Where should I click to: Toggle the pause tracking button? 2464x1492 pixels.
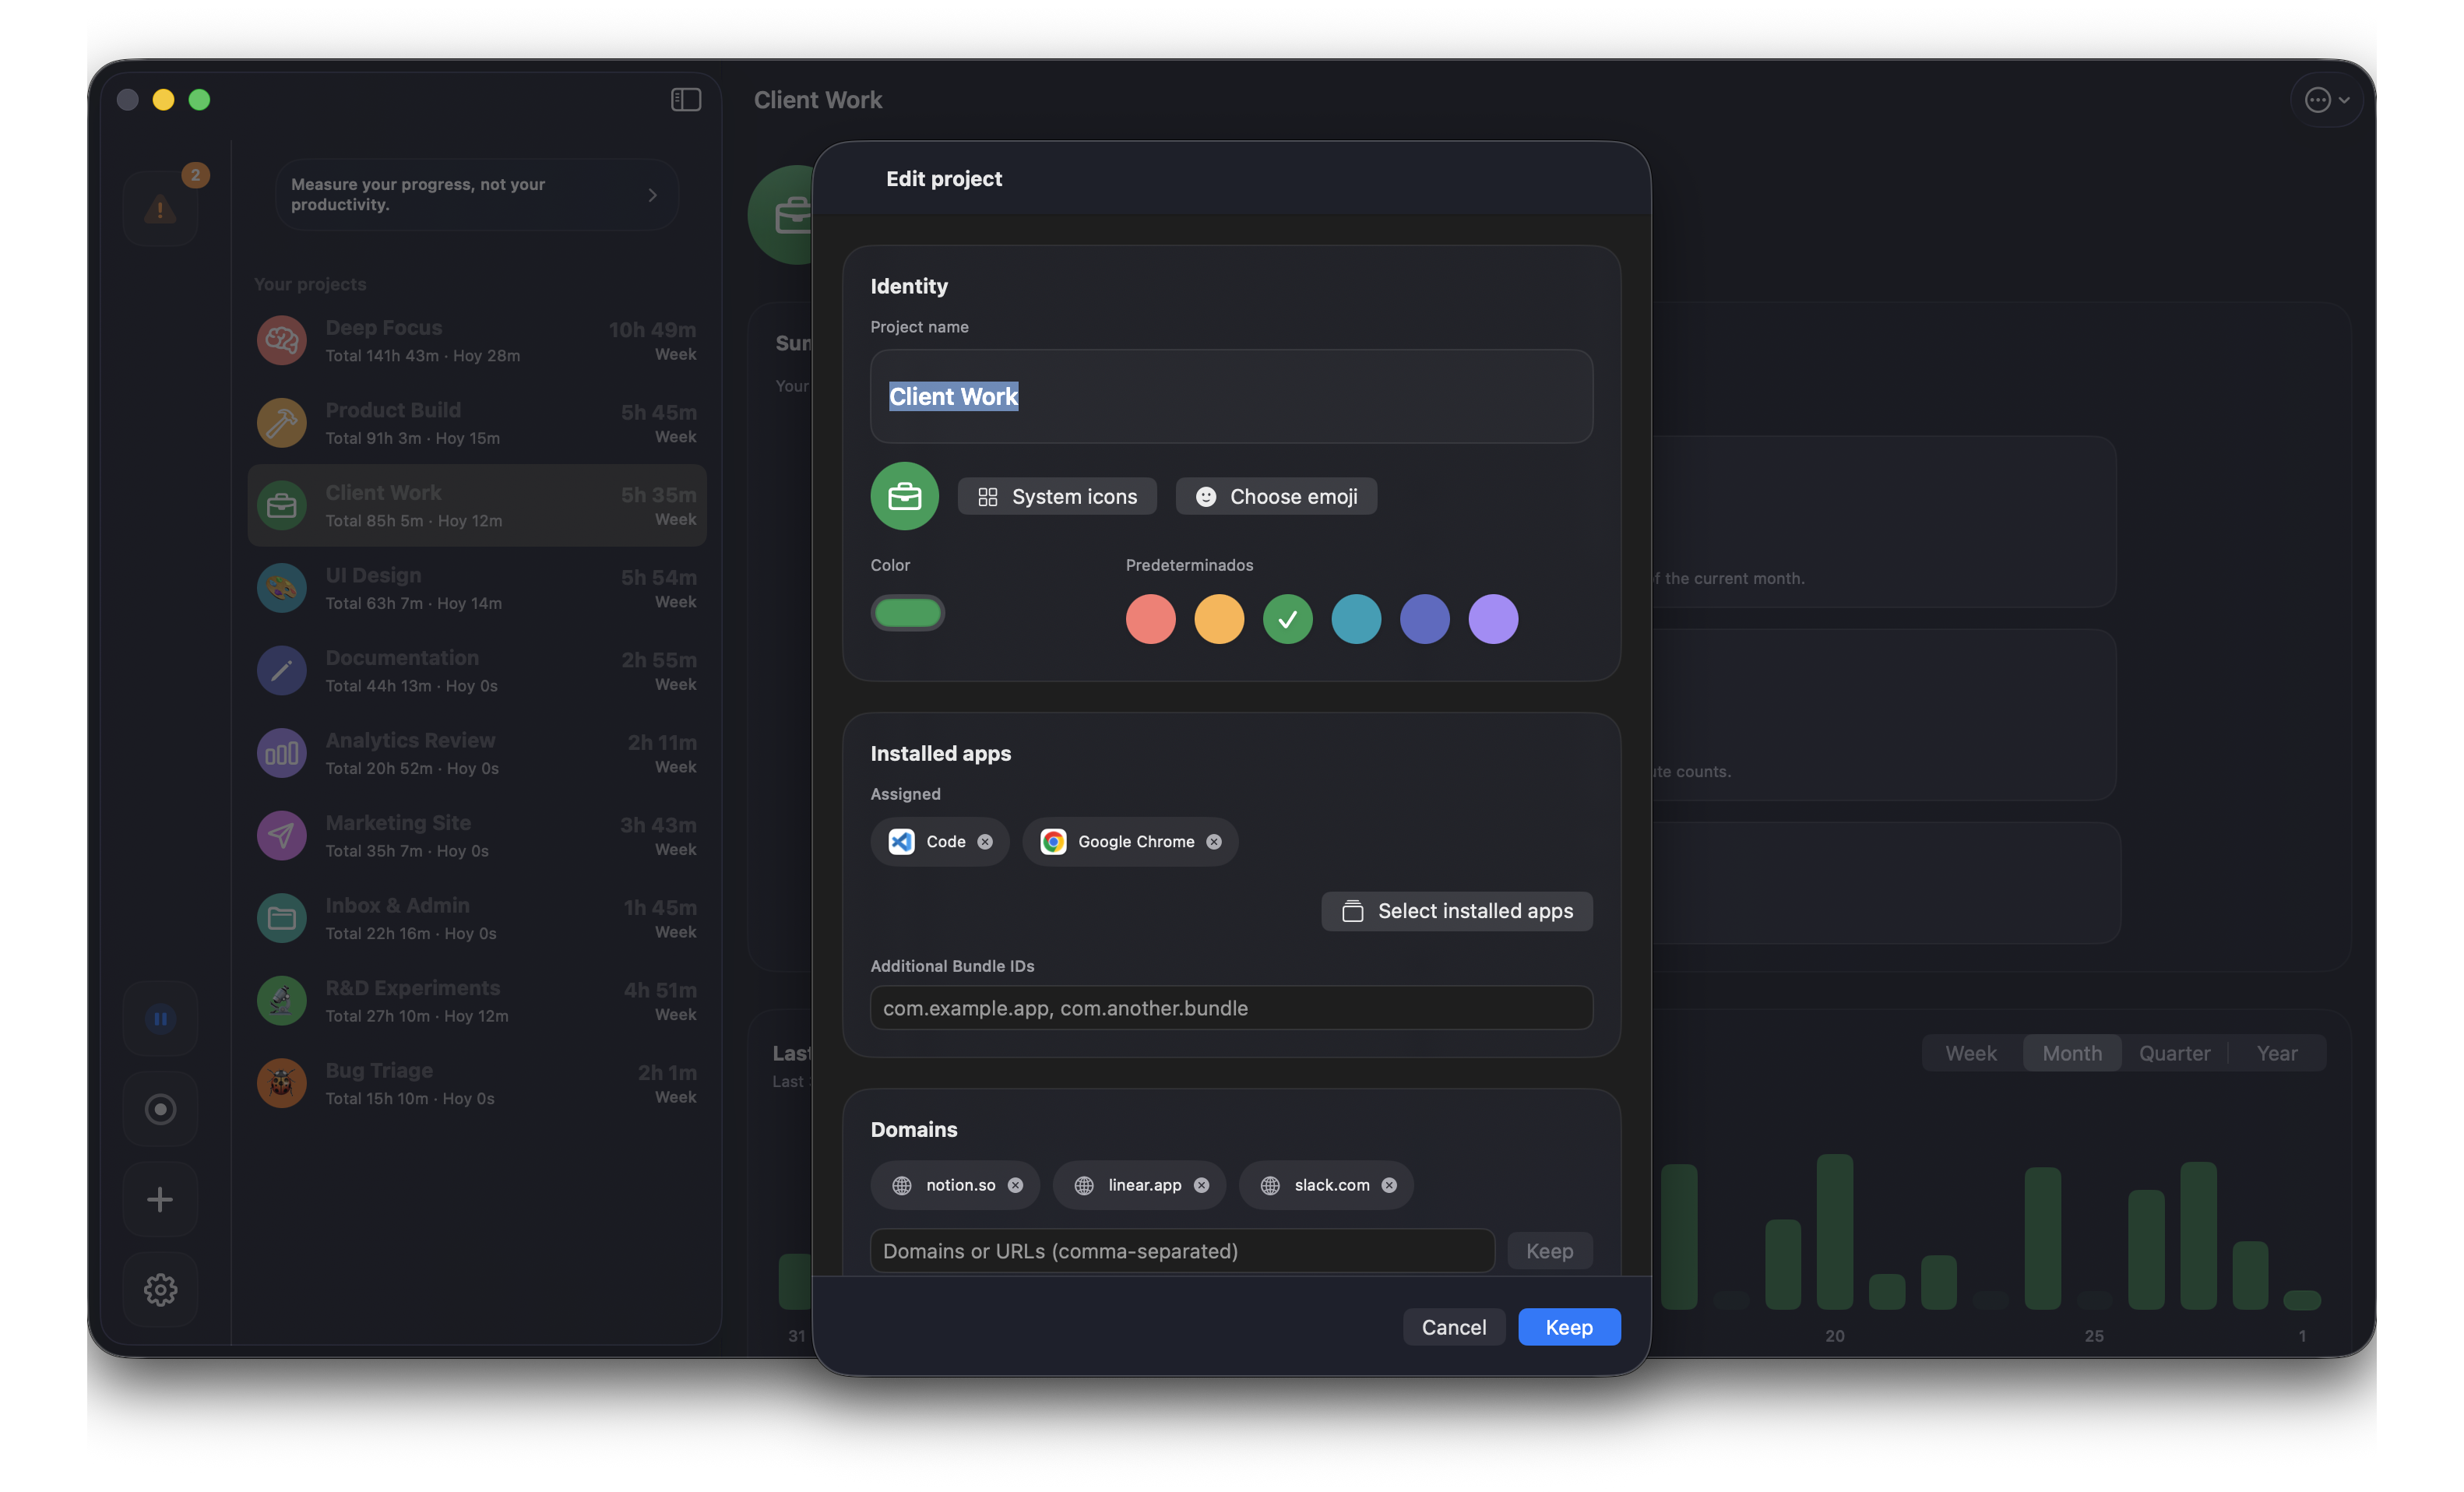coord(160,1019)
